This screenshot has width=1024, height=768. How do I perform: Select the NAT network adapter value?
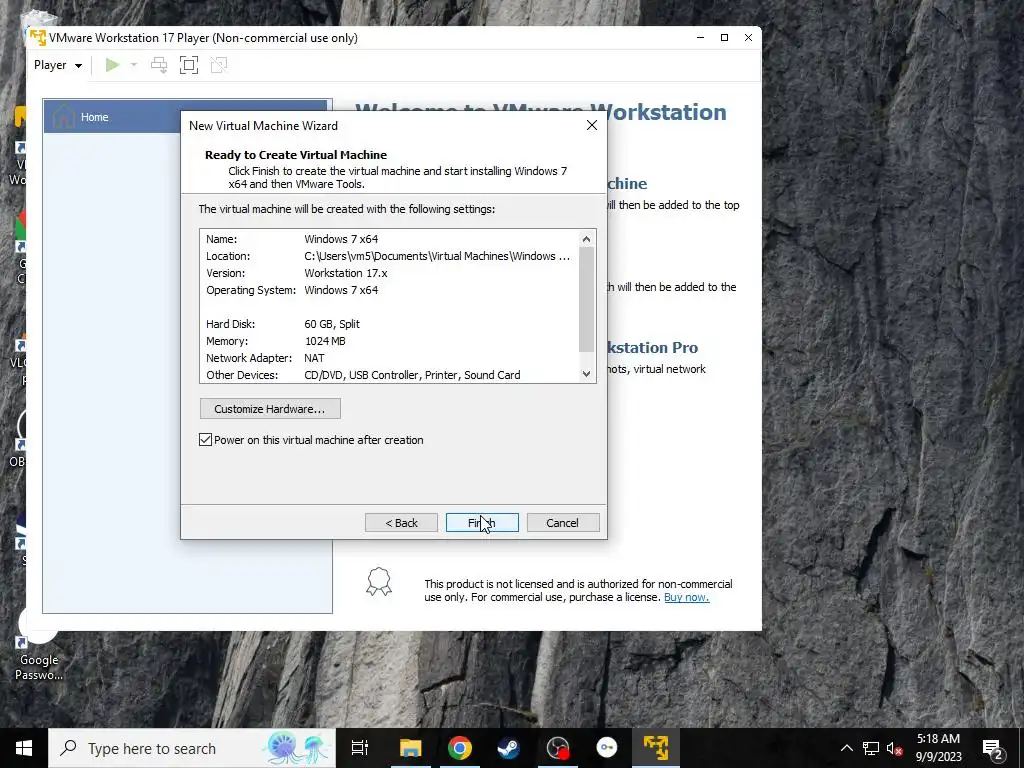[x=314, y=358]
